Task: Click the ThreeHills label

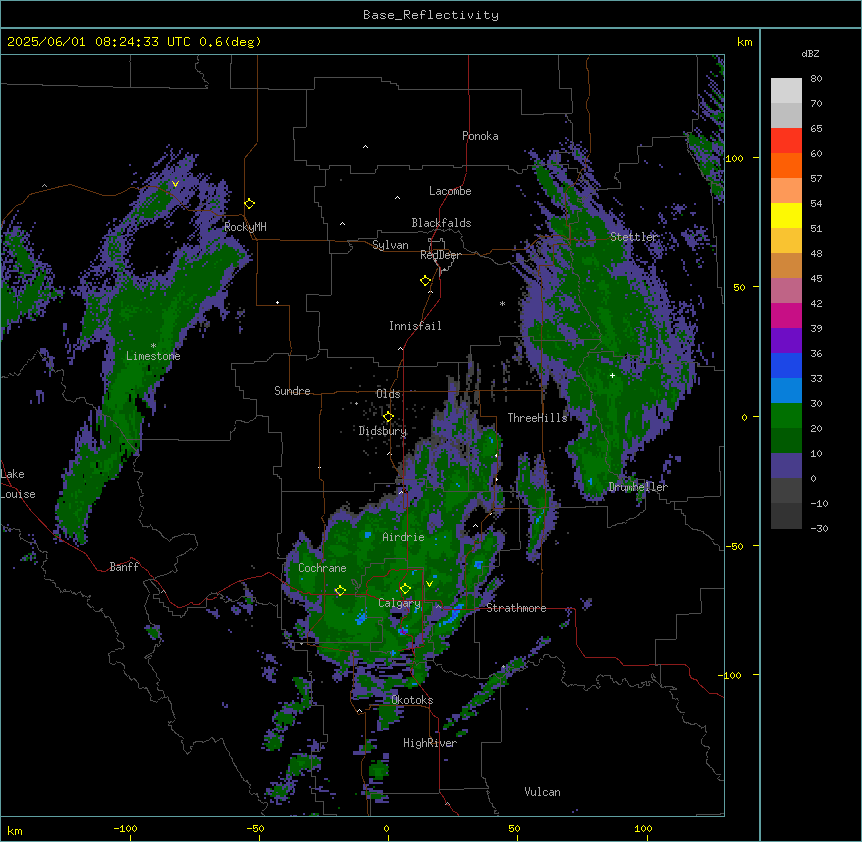Action: click(537, 418)
